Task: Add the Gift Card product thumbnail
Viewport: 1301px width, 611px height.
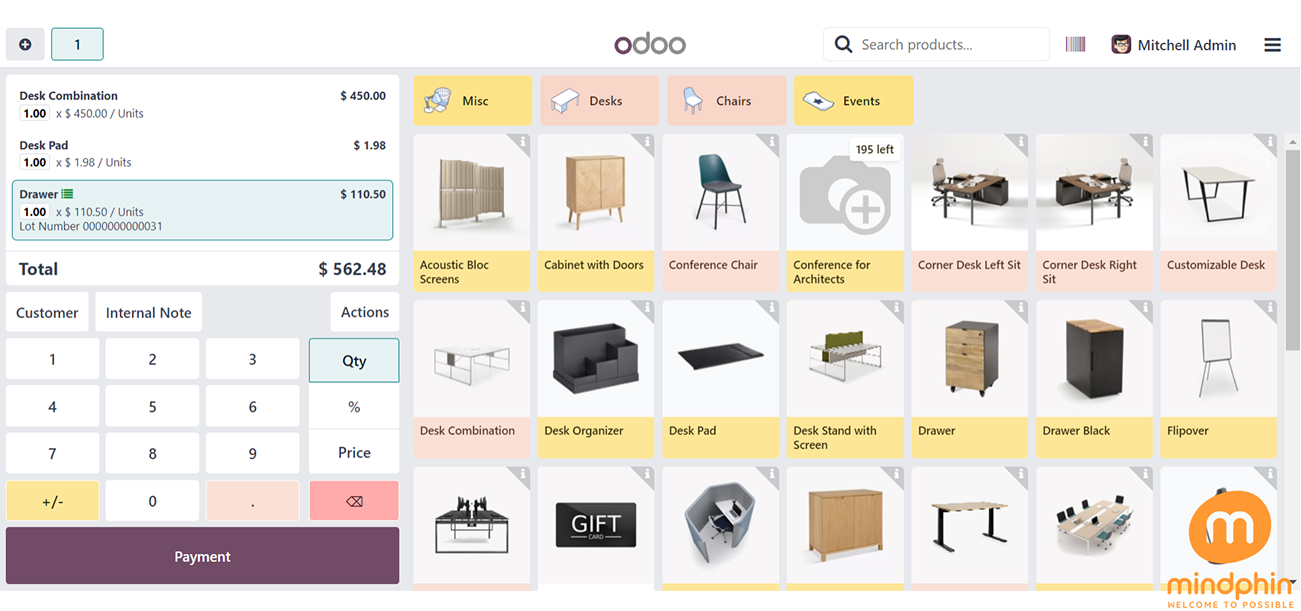Action: click(595, 524)
